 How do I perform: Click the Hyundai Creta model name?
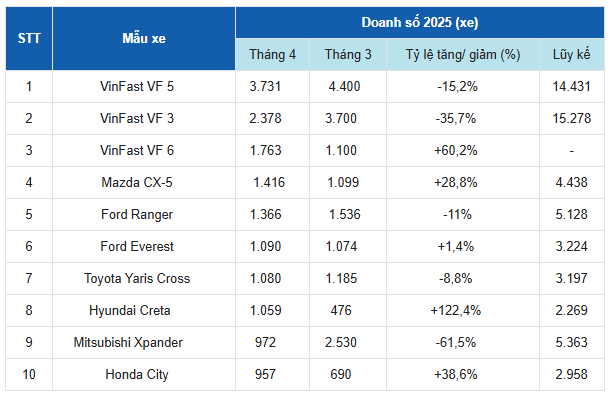144,310
